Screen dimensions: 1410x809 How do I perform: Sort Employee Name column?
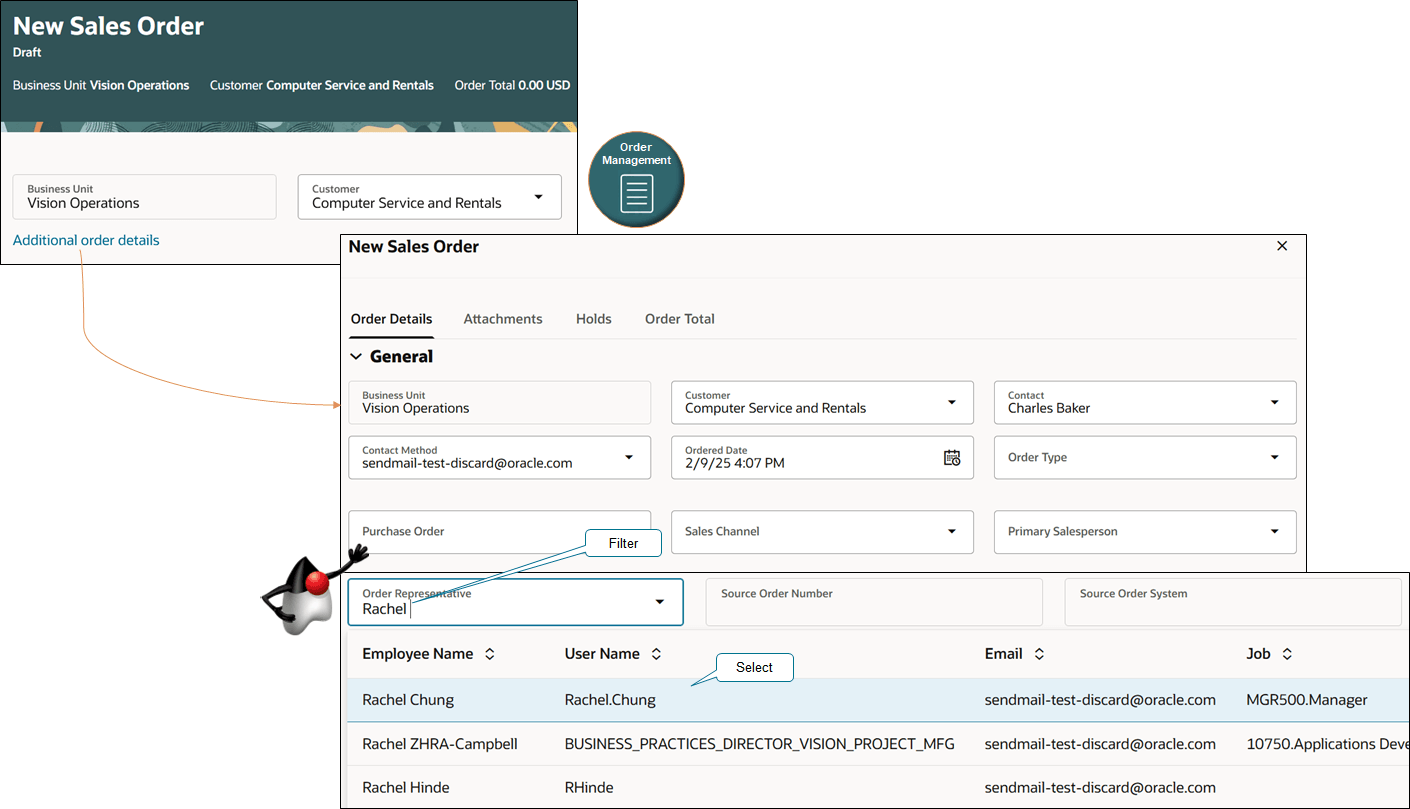pos(490,654)
